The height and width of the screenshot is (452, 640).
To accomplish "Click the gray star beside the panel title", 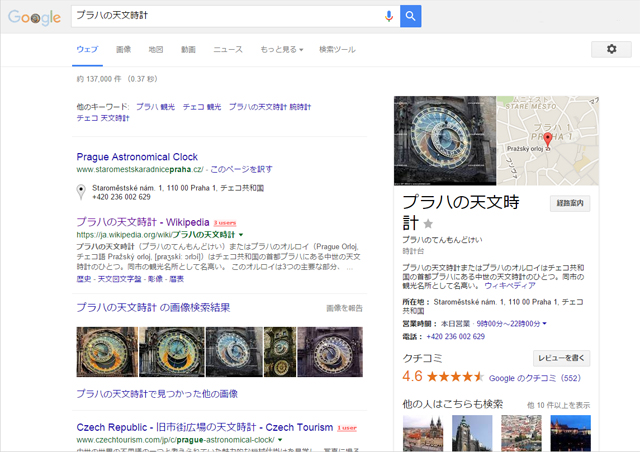I will tap(429, 223).
